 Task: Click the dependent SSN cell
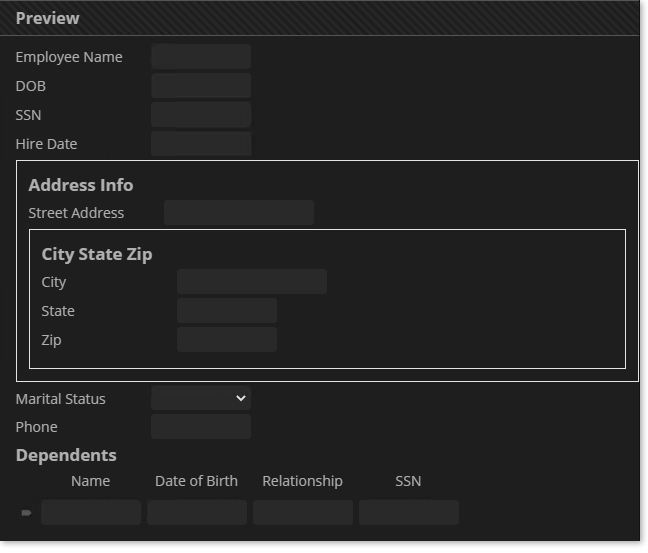pos(409,513)
